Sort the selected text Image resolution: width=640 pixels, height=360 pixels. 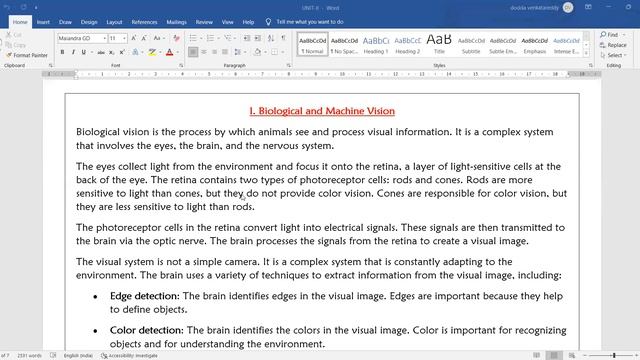(271, 38)
